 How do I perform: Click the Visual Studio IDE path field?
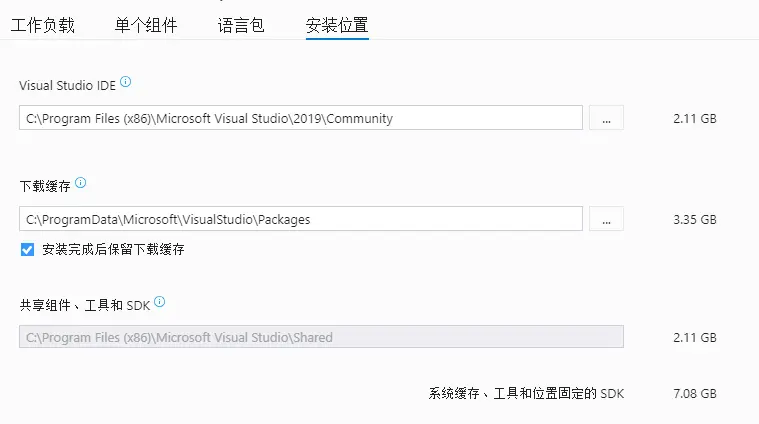(301, 118)
